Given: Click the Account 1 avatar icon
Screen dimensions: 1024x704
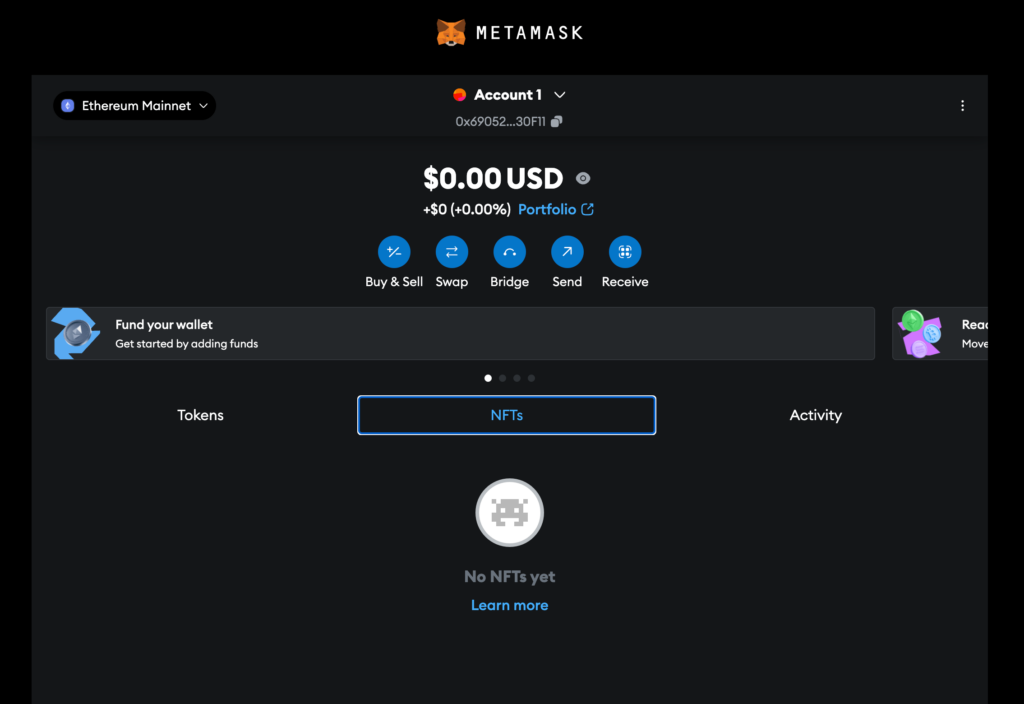Looking at the screenshot, I should [x=460, y=95].
